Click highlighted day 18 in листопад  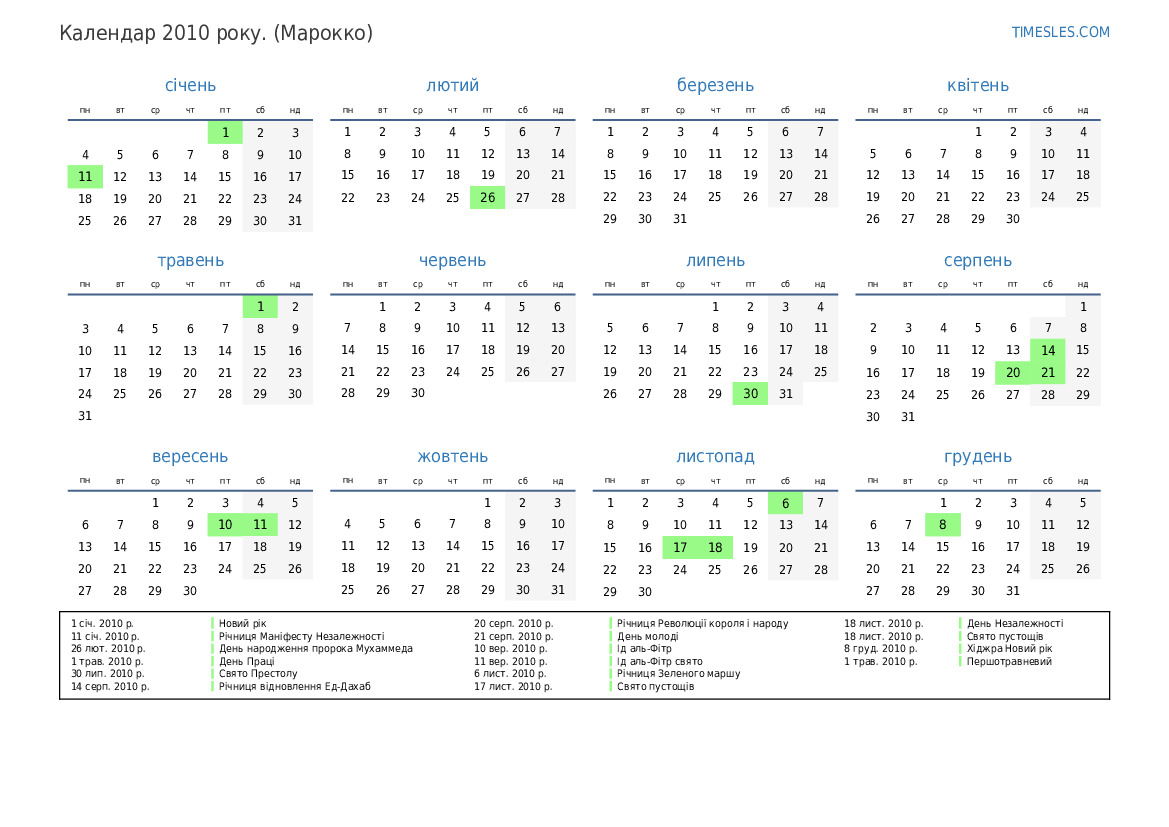click(715, 547)
